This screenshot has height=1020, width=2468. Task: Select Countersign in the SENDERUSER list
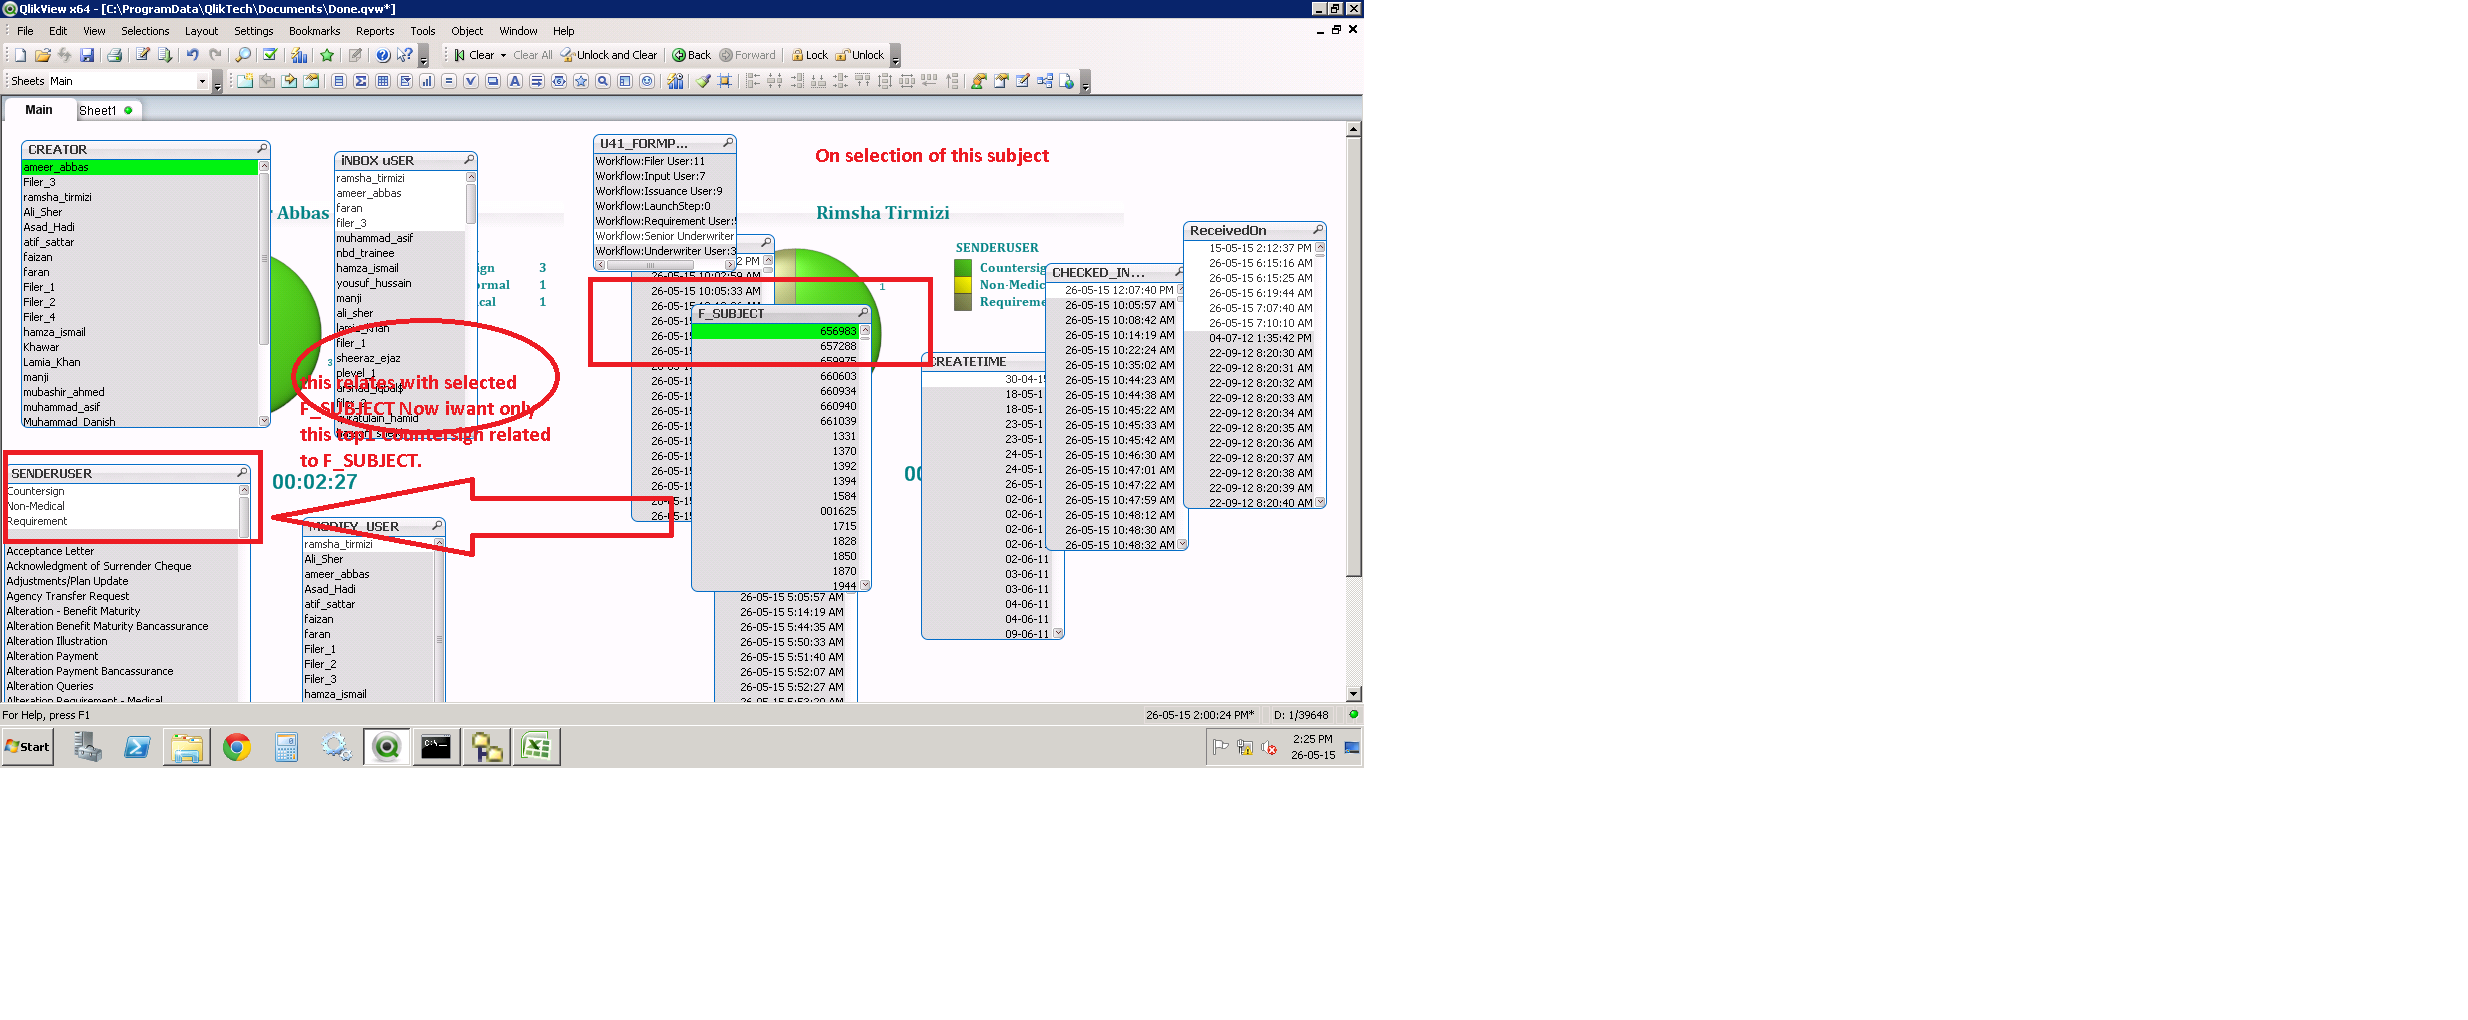[122, 491]
